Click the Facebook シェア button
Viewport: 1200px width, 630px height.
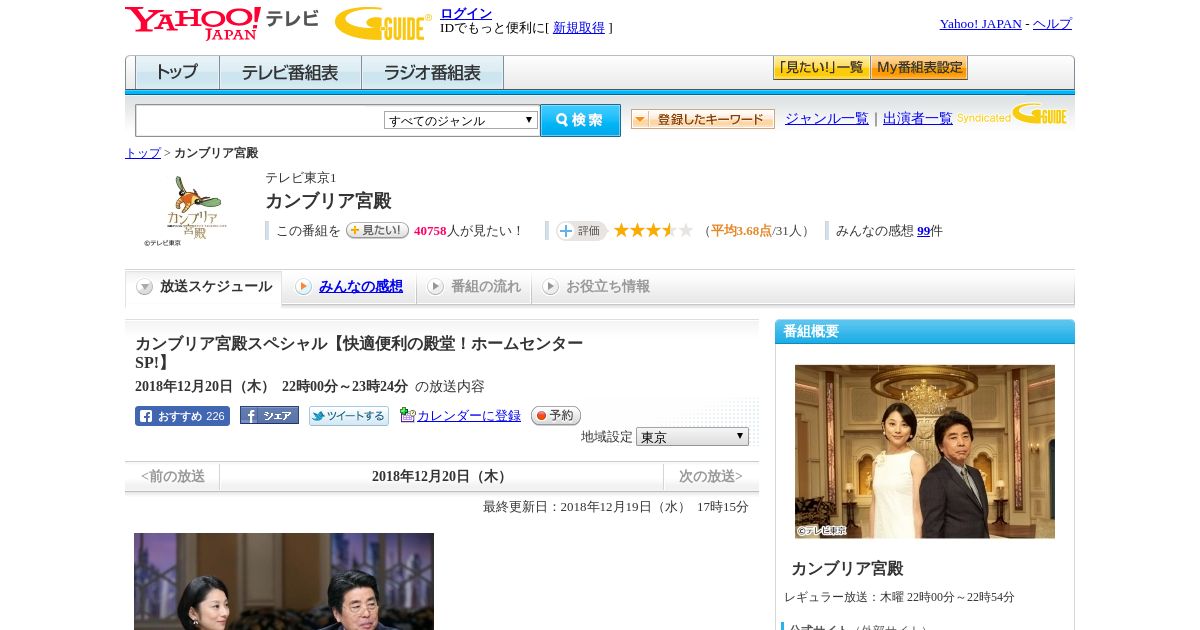tap(269, 415)
